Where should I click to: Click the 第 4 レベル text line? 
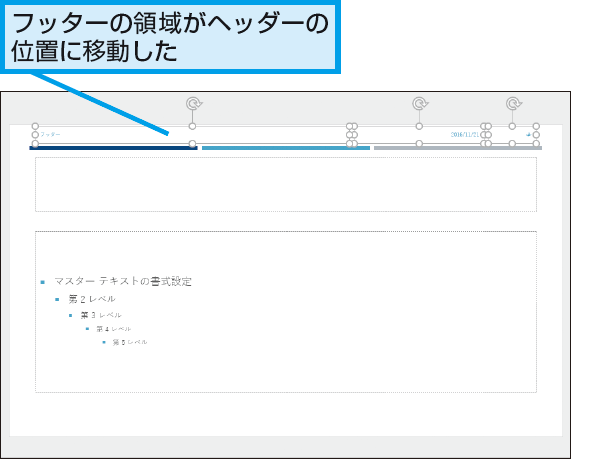(113, 329)
